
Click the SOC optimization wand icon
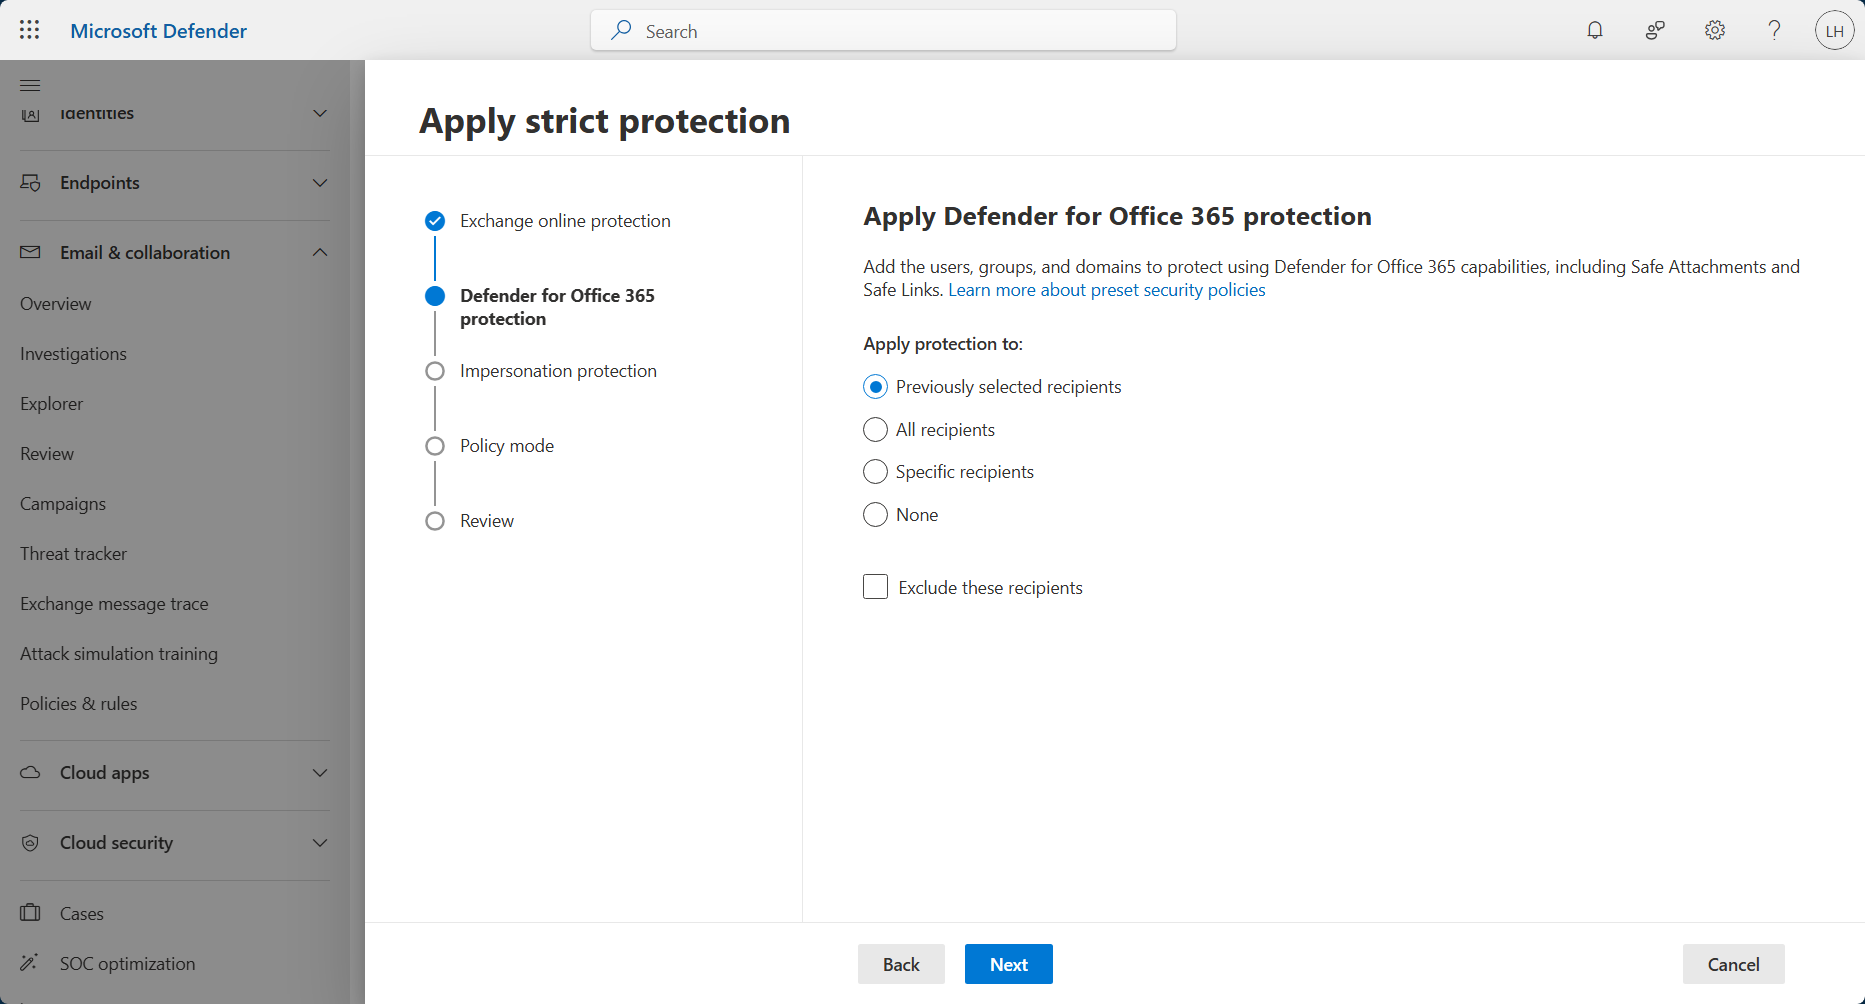30,963
